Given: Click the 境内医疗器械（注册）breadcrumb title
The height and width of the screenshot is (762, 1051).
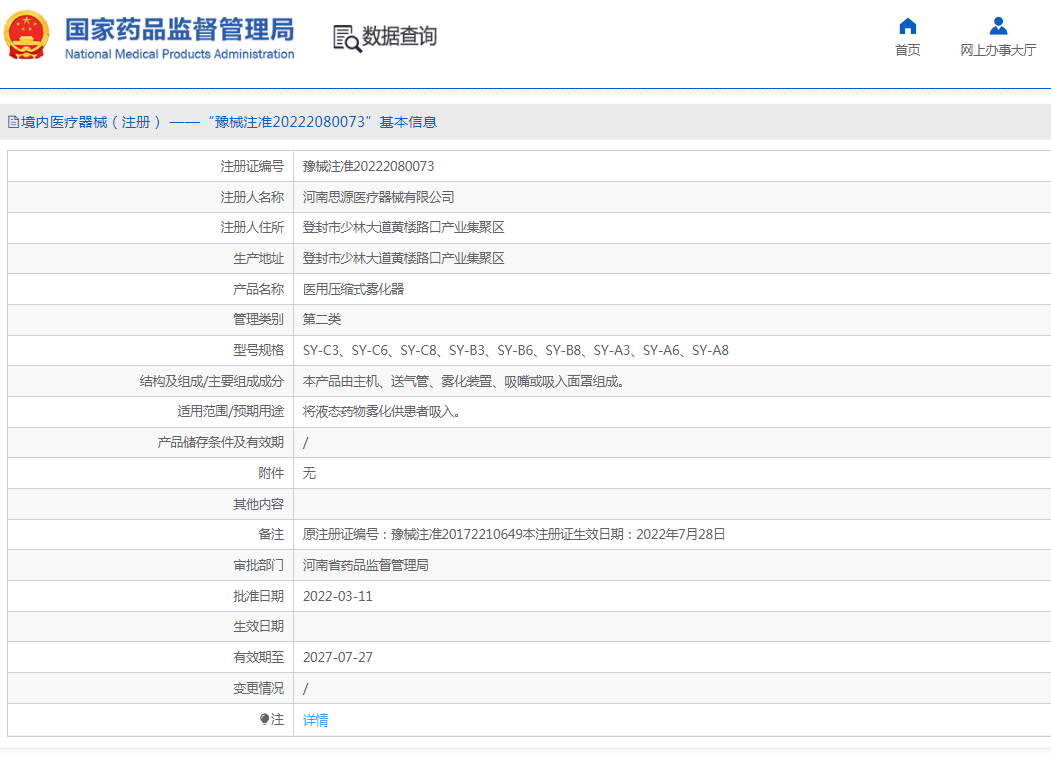Looking at the screenshot, I should pos(91,122).
